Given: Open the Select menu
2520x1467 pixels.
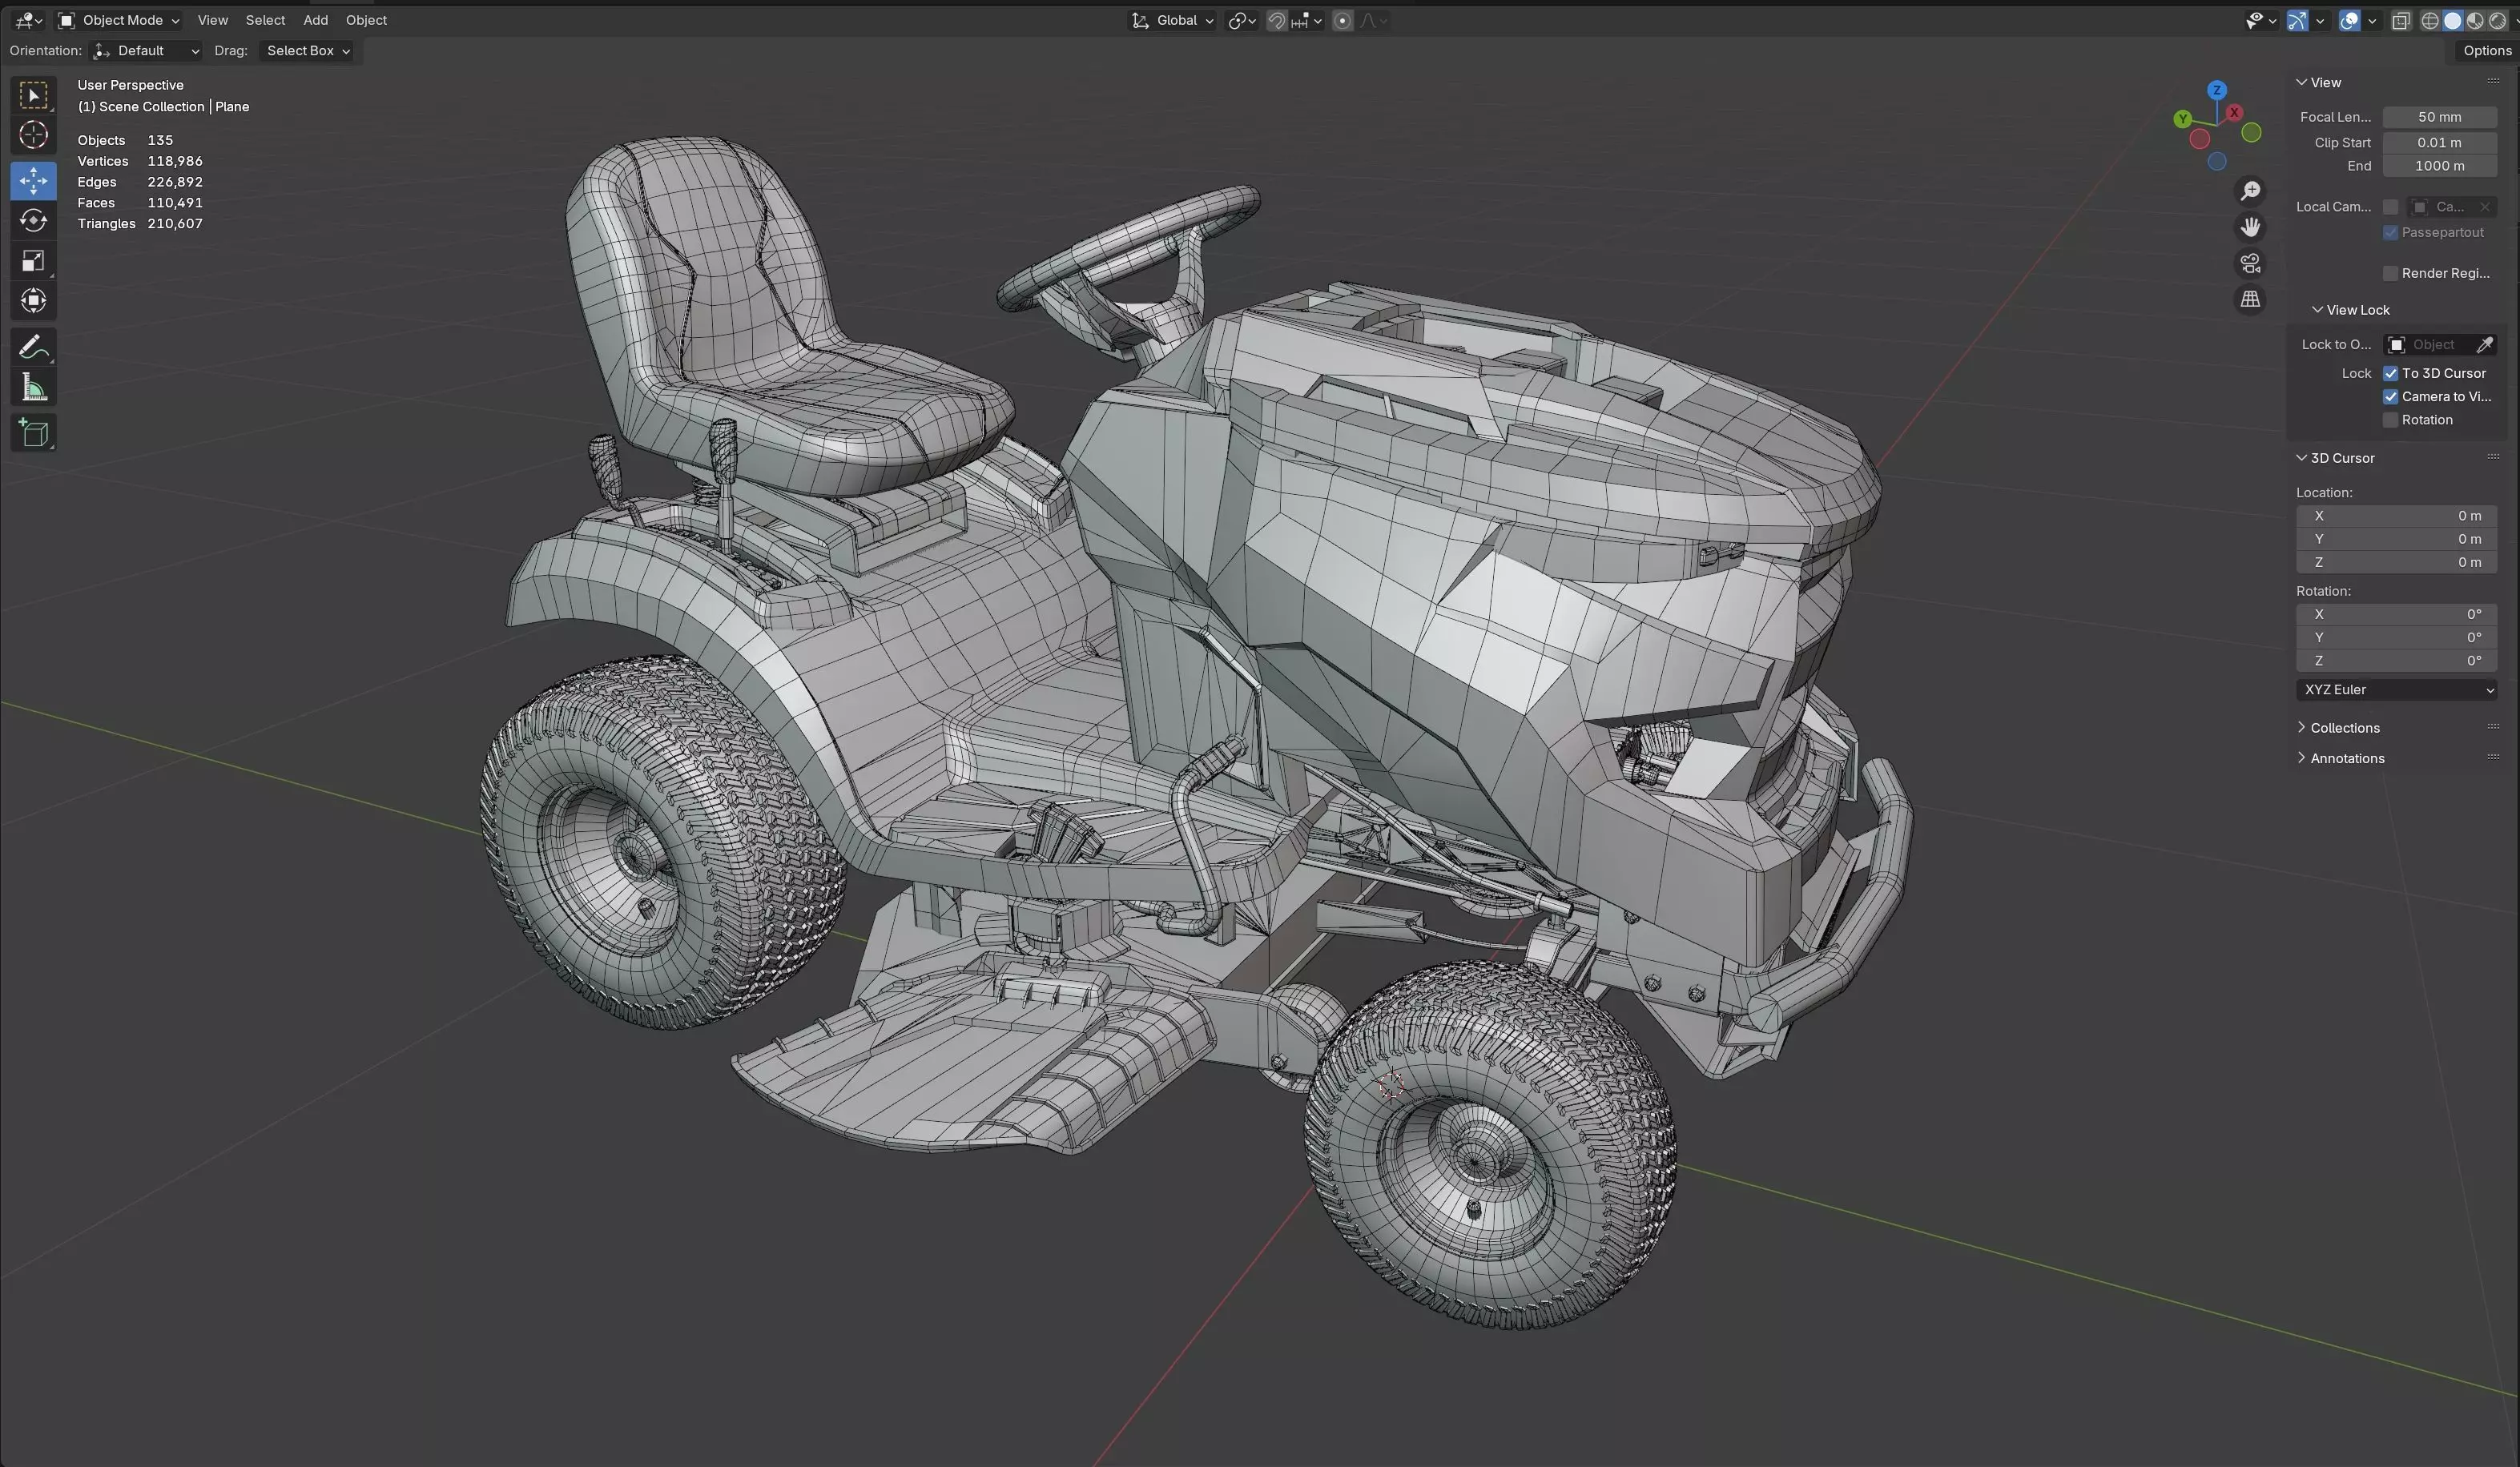Looking at the screenshot, I should tap(265, 20).
